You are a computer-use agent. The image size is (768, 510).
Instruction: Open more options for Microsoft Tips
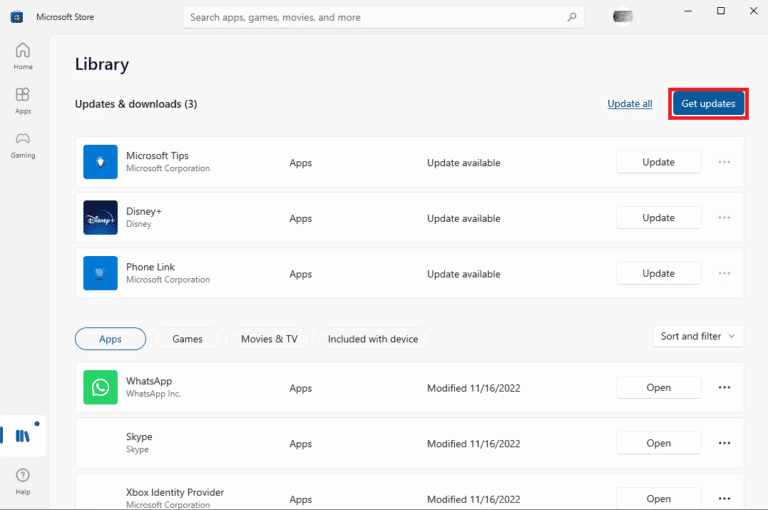click(724, 162)
